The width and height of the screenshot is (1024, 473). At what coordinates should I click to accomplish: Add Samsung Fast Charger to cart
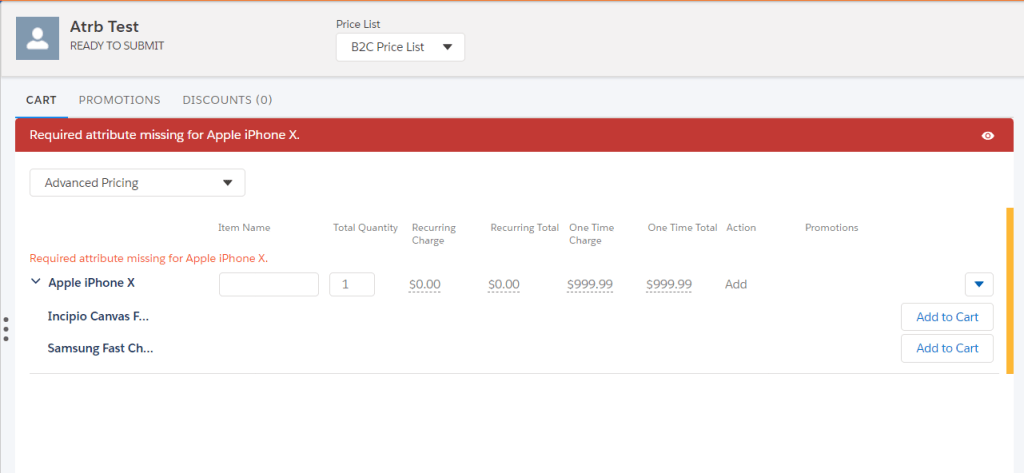click(946, 348)
